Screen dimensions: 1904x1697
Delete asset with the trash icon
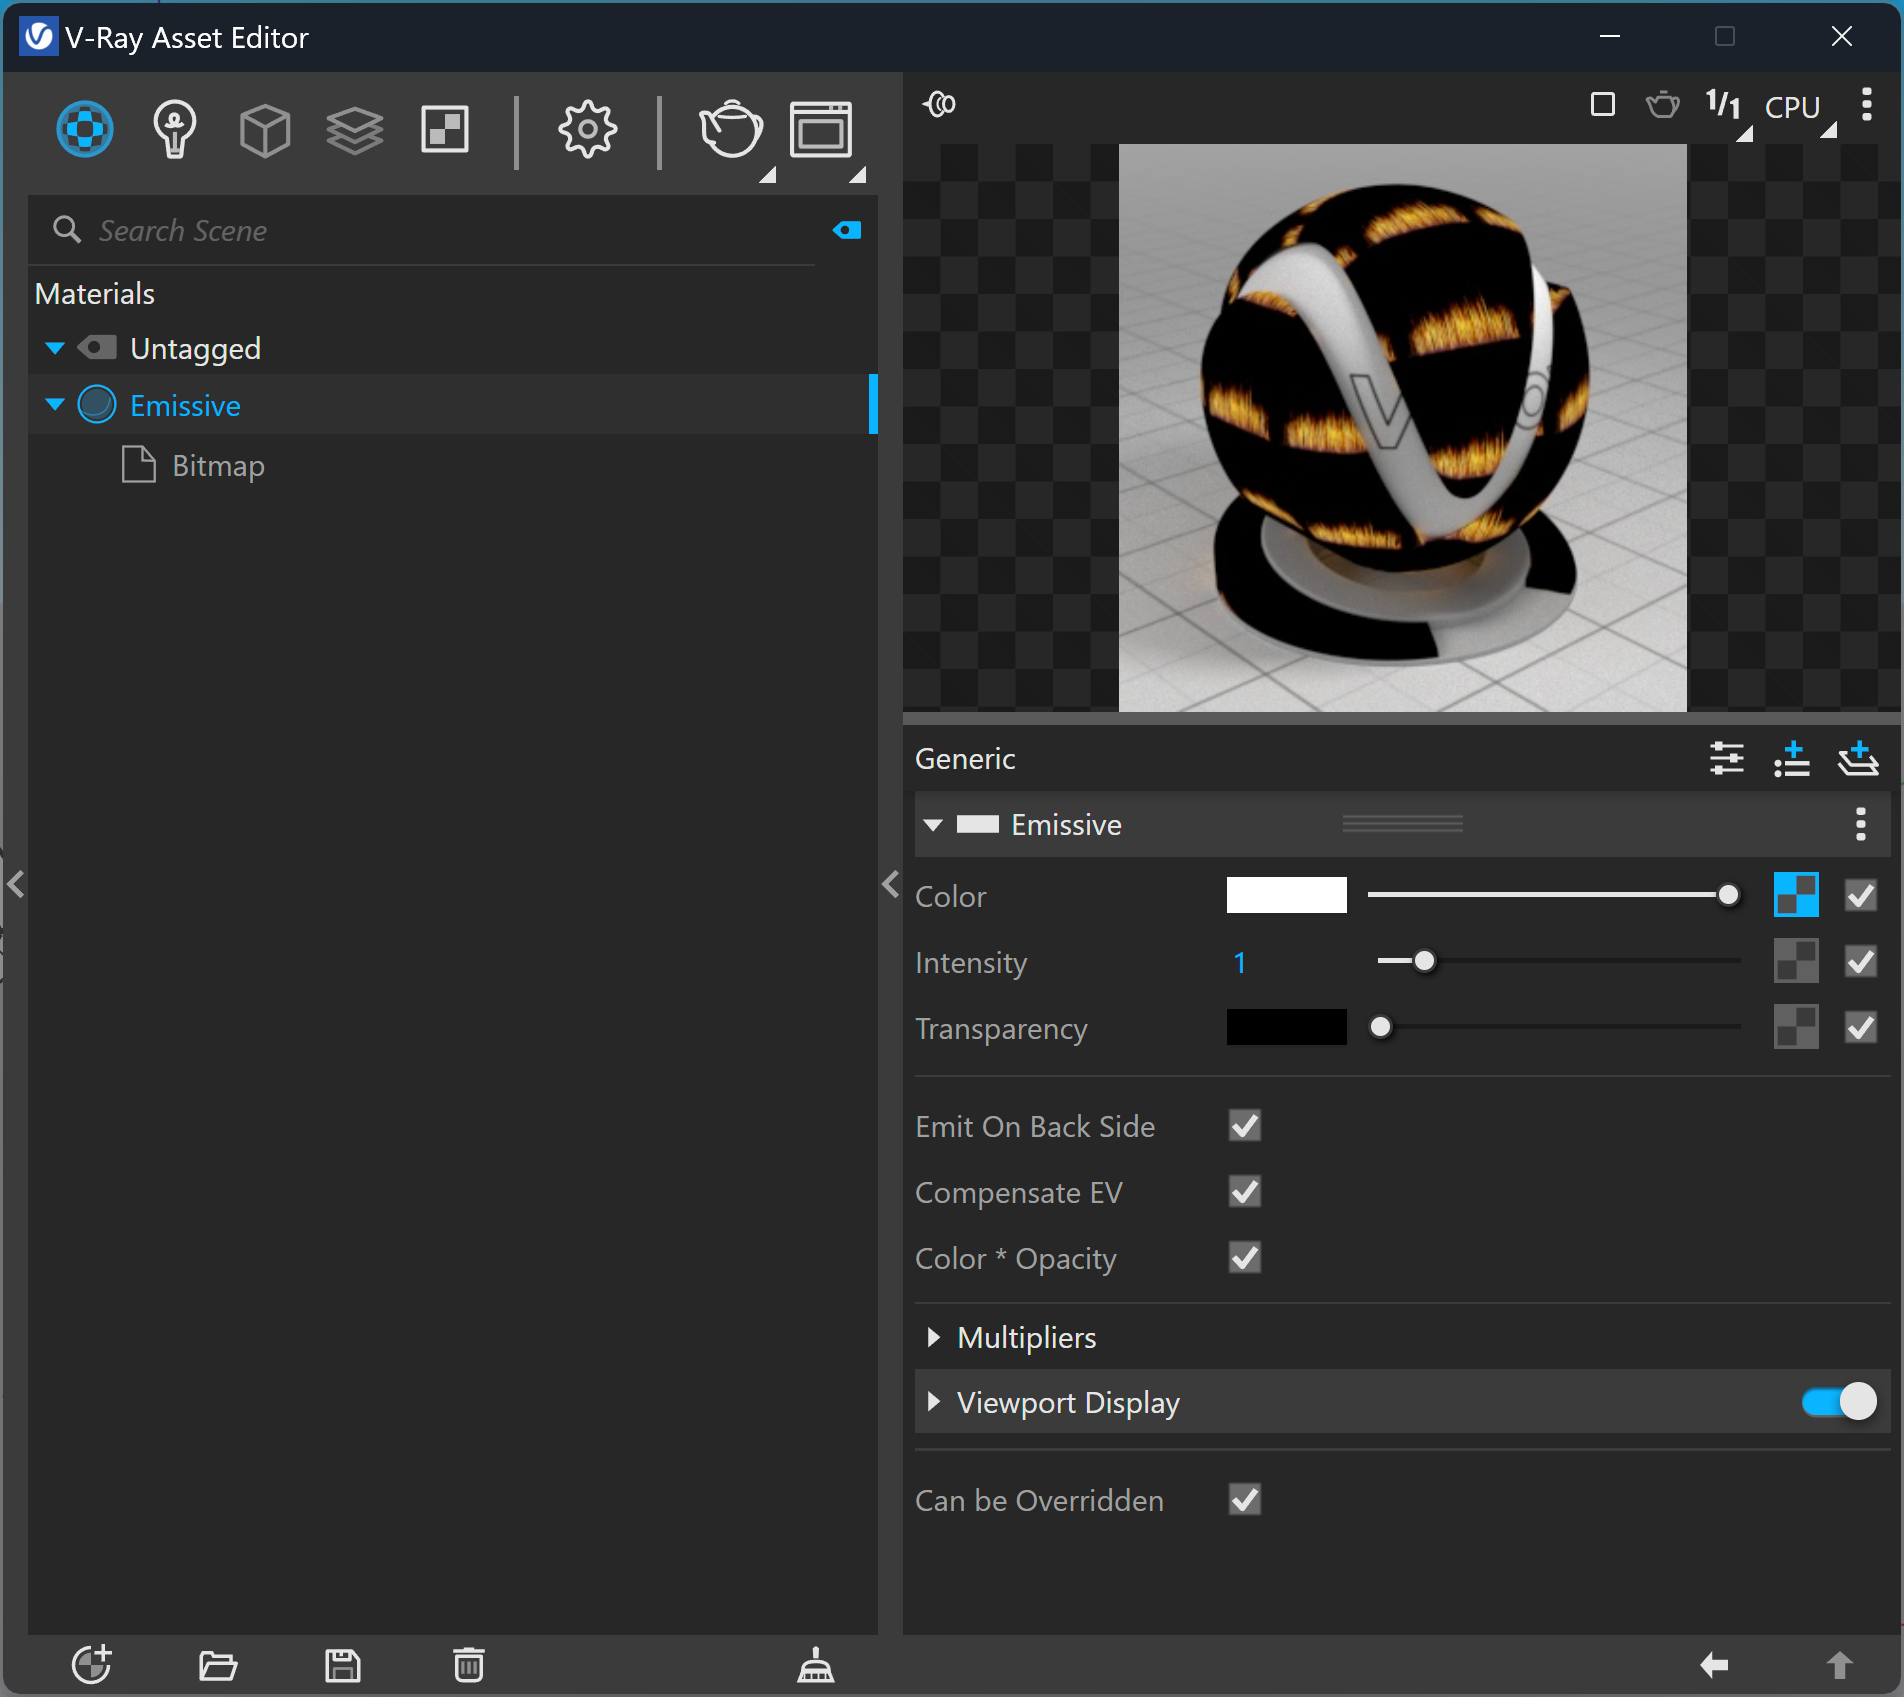point(469,1665)
